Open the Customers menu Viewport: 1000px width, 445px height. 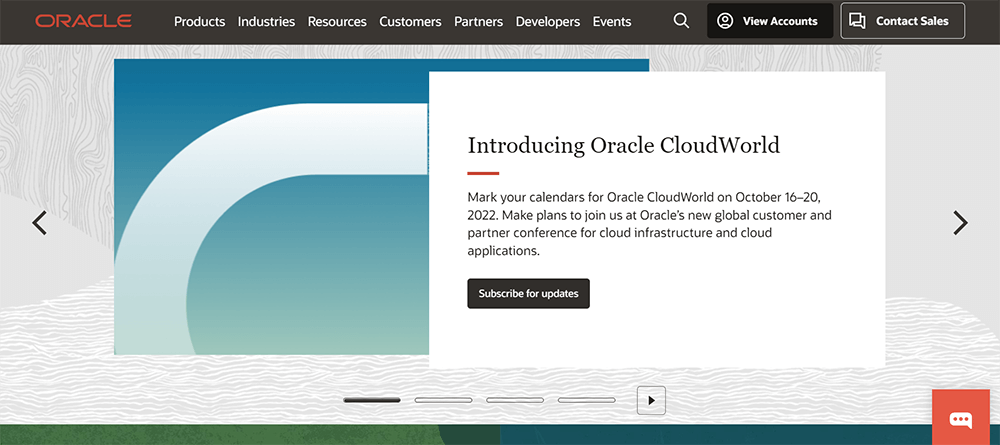(x=410, y=22)
